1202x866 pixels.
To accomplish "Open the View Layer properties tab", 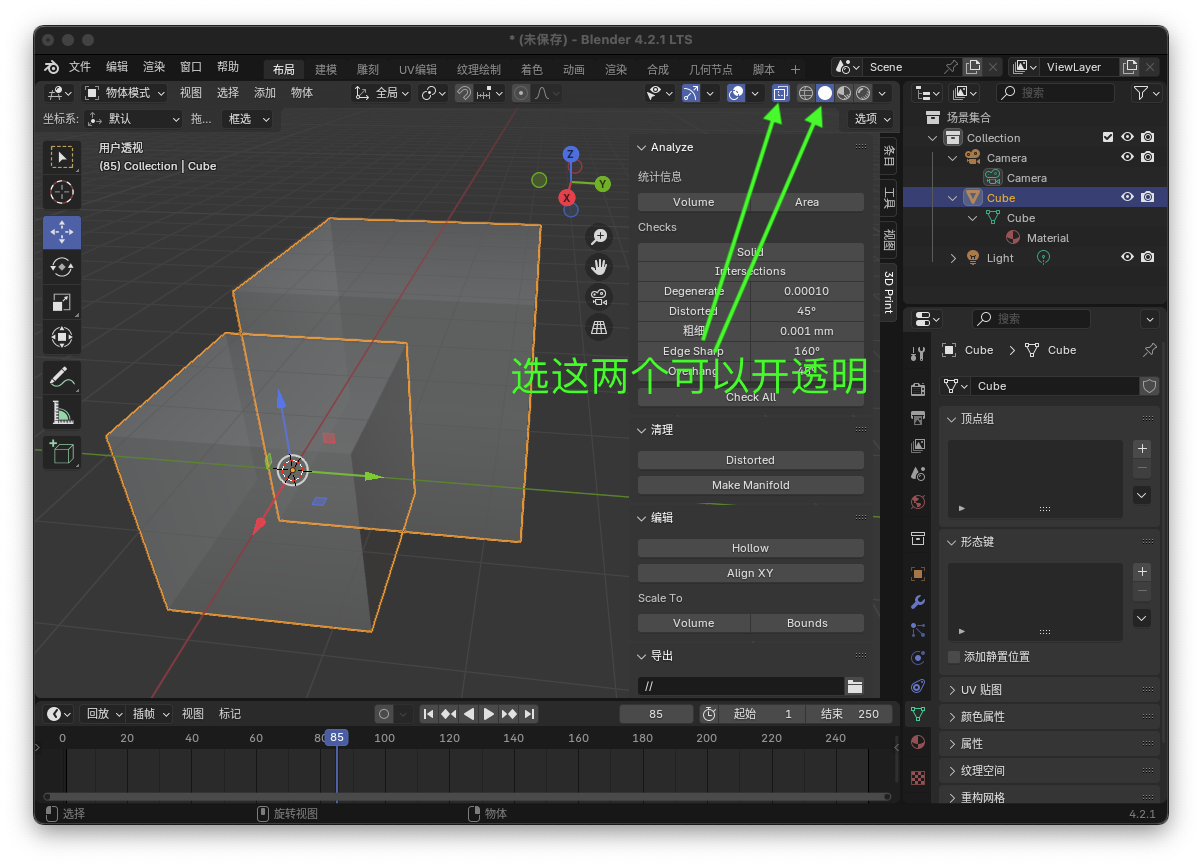I will pyautogui.click(x=918, y=445).
